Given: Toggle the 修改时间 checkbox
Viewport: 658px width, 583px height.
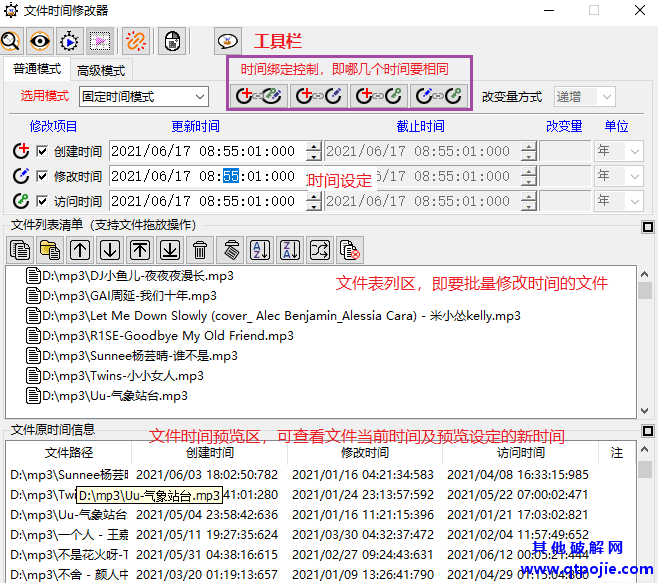Looking at the screenshot, I should pyautogui.click(x=42, y=176).
